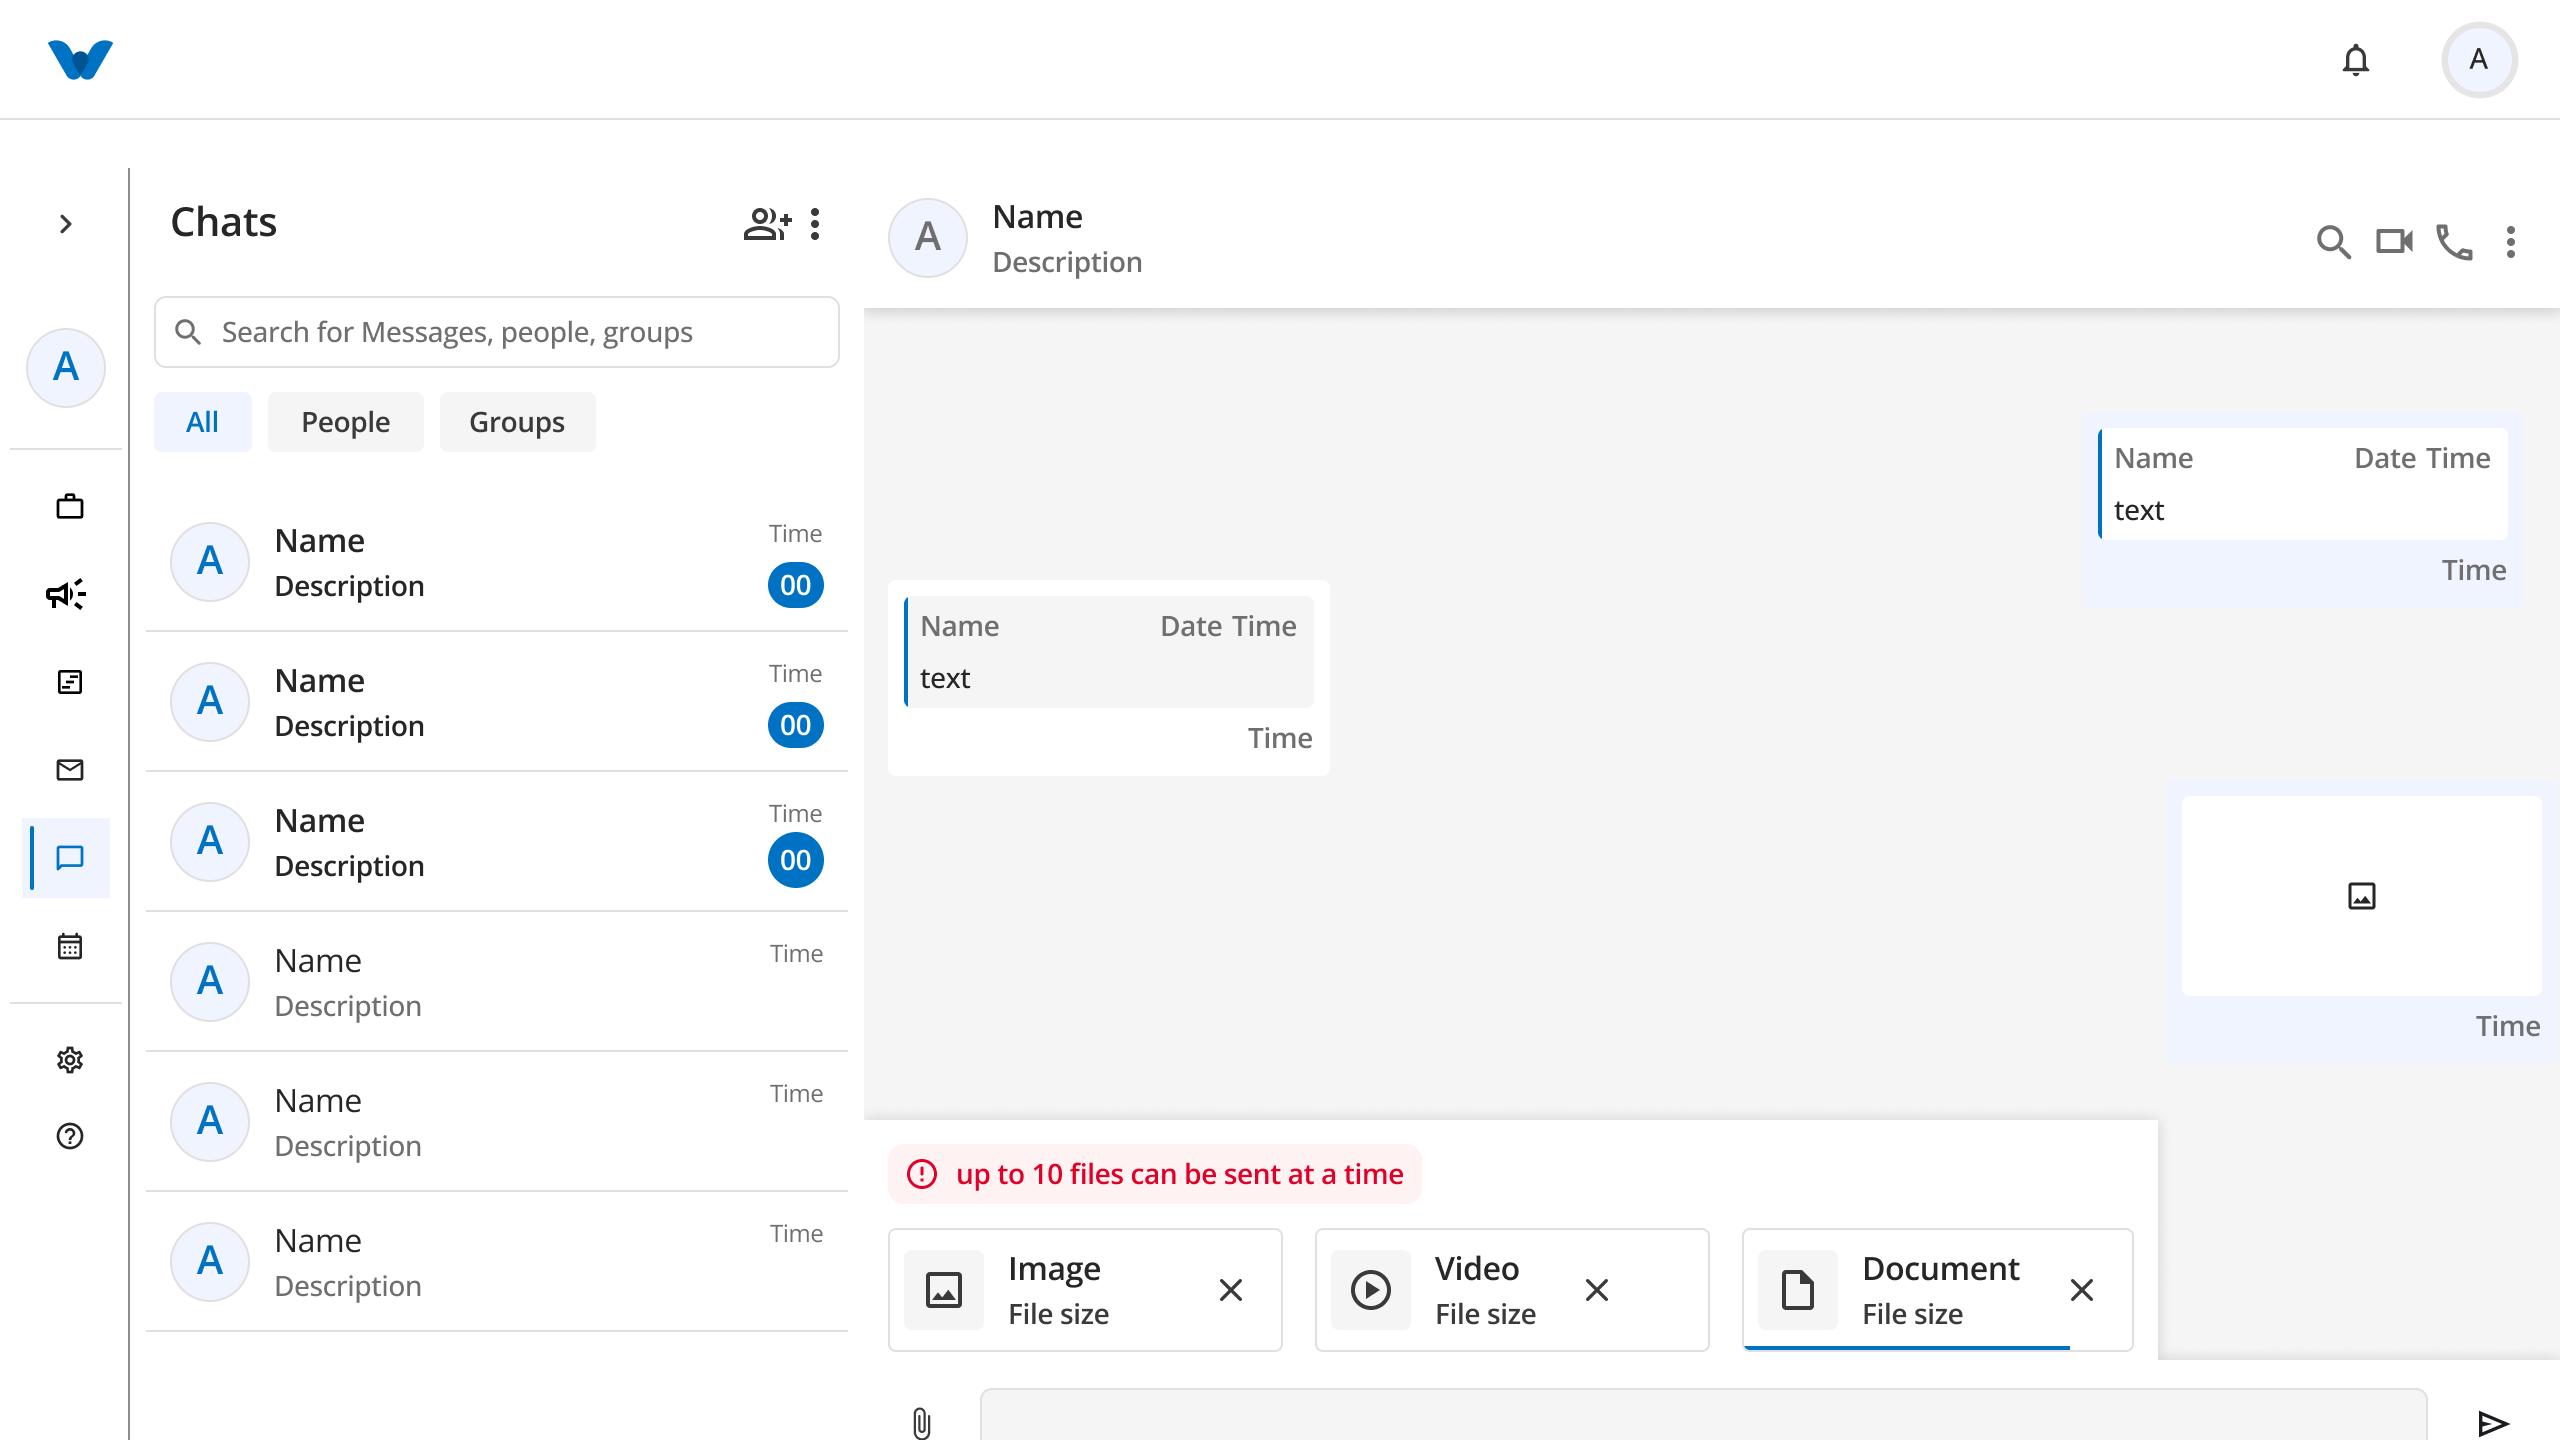Send the message with arrow icon
The image size is (2560, 1440).
point(2493,1423)
